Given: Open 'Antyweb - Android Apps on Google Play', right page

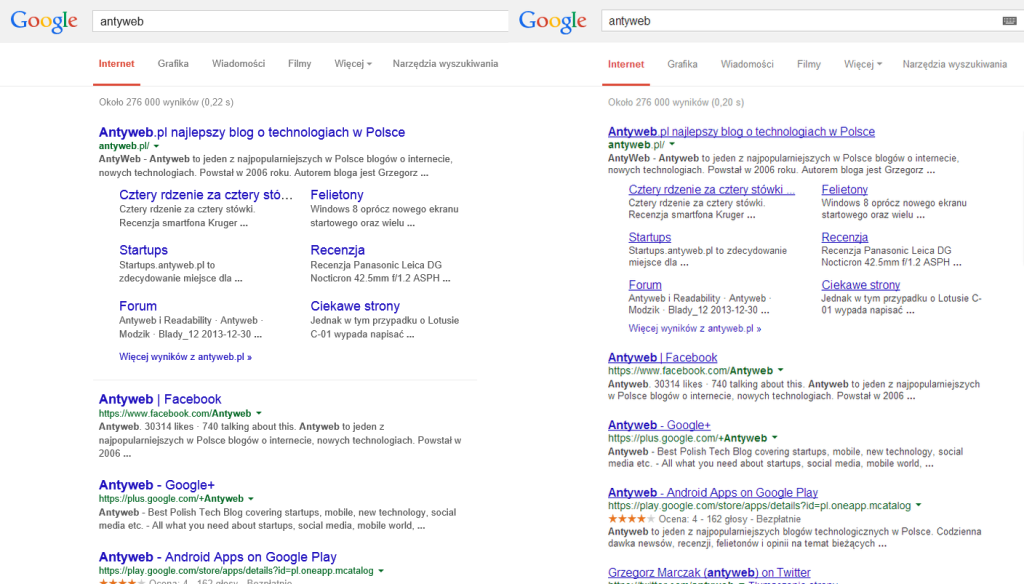Looking at the screenshot, I should point(713,493).
